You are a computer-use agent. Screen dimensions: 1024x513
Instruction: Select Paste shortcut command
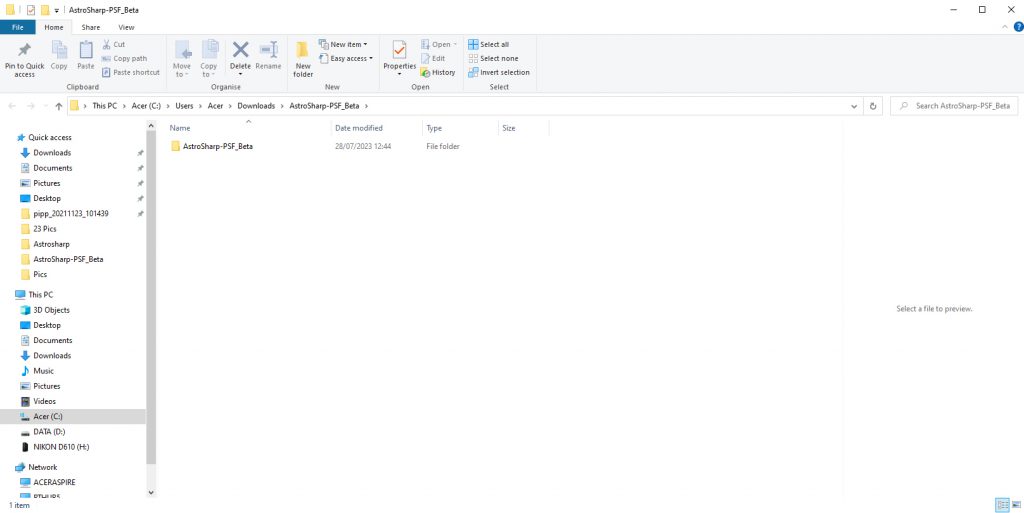coord(131,72)
